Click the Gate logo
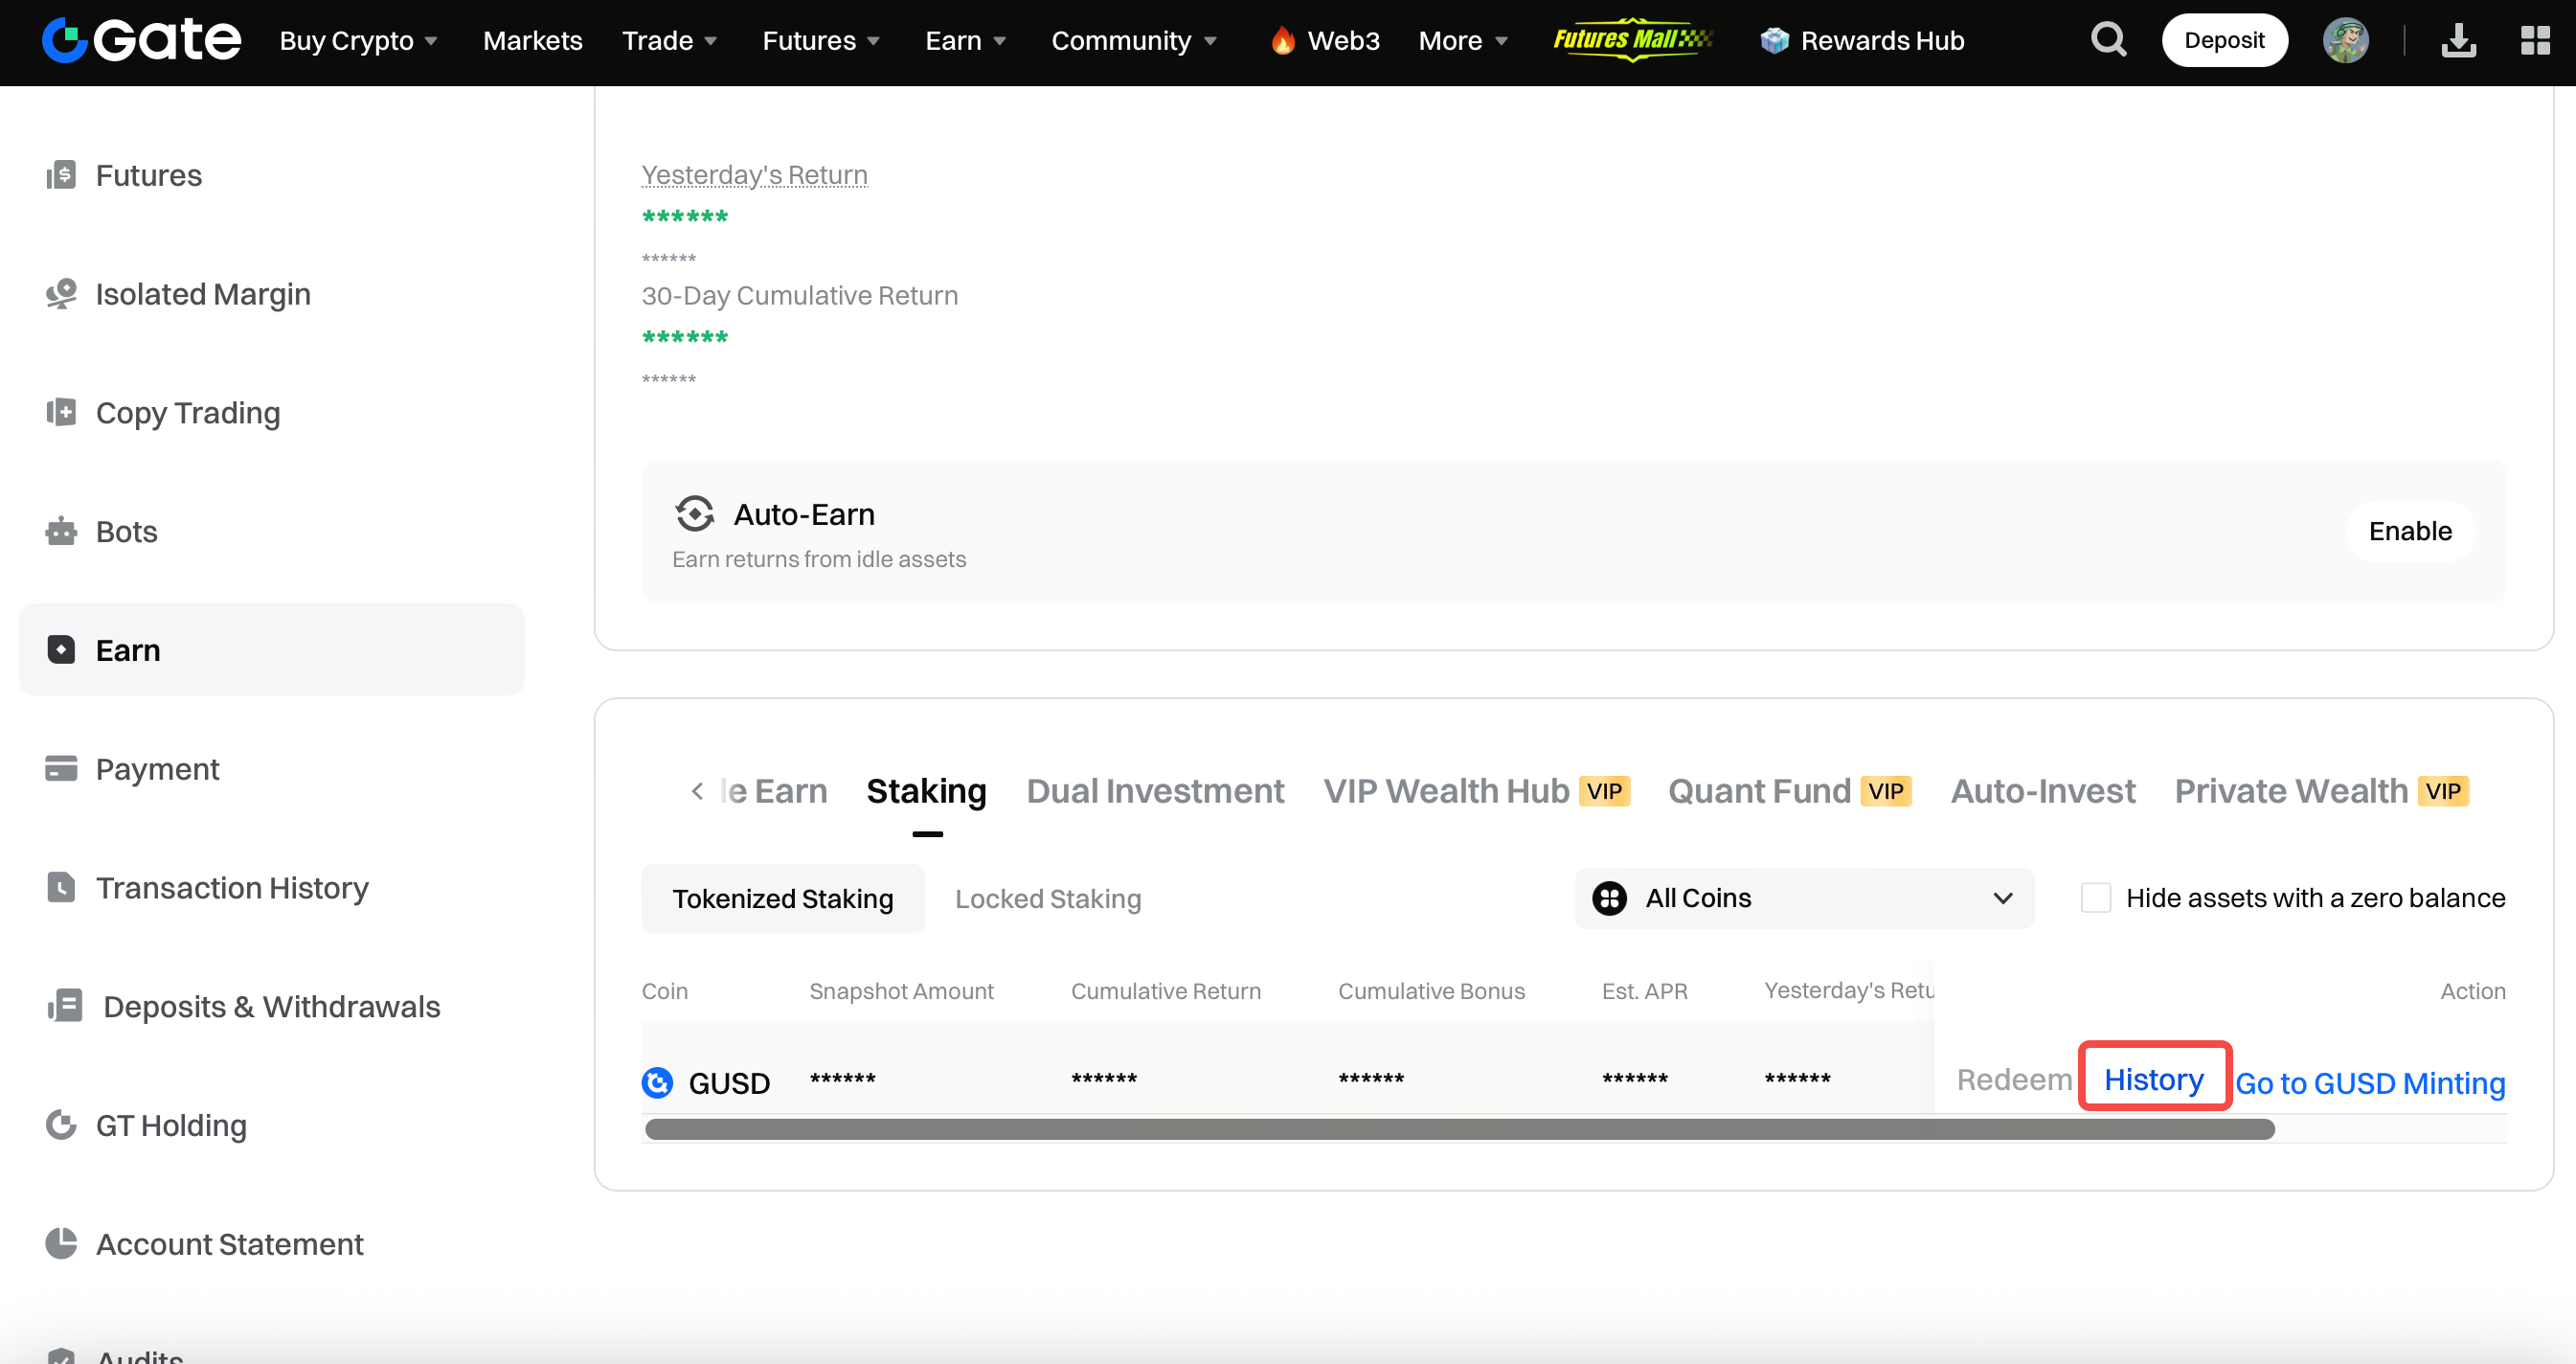This screenshot has height=1364, width=2576. pos(141,40)
